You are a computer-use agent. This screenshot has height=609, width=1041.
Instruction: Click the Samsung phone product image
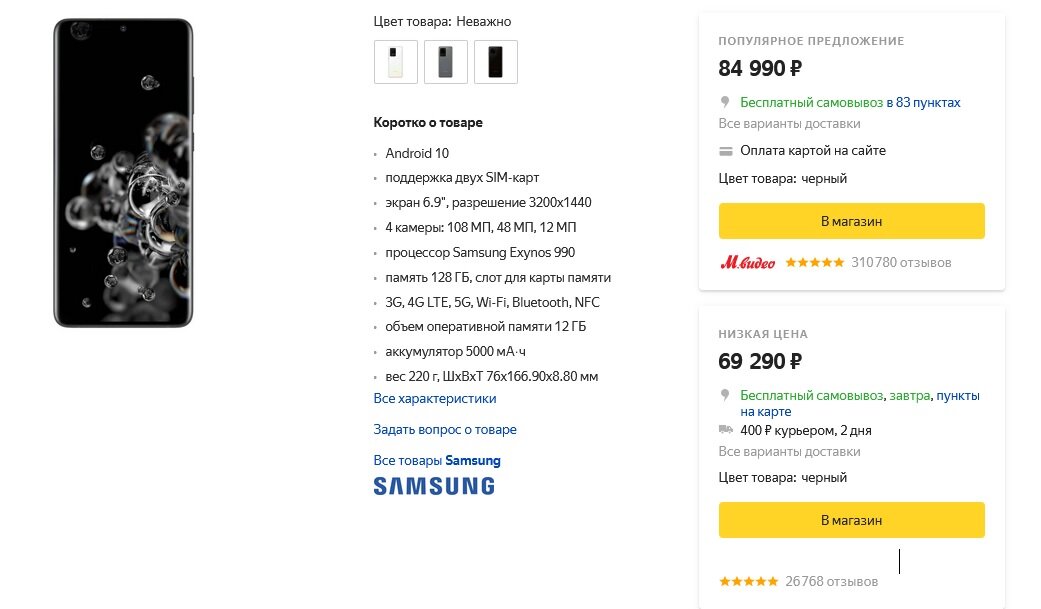[123, 173]
